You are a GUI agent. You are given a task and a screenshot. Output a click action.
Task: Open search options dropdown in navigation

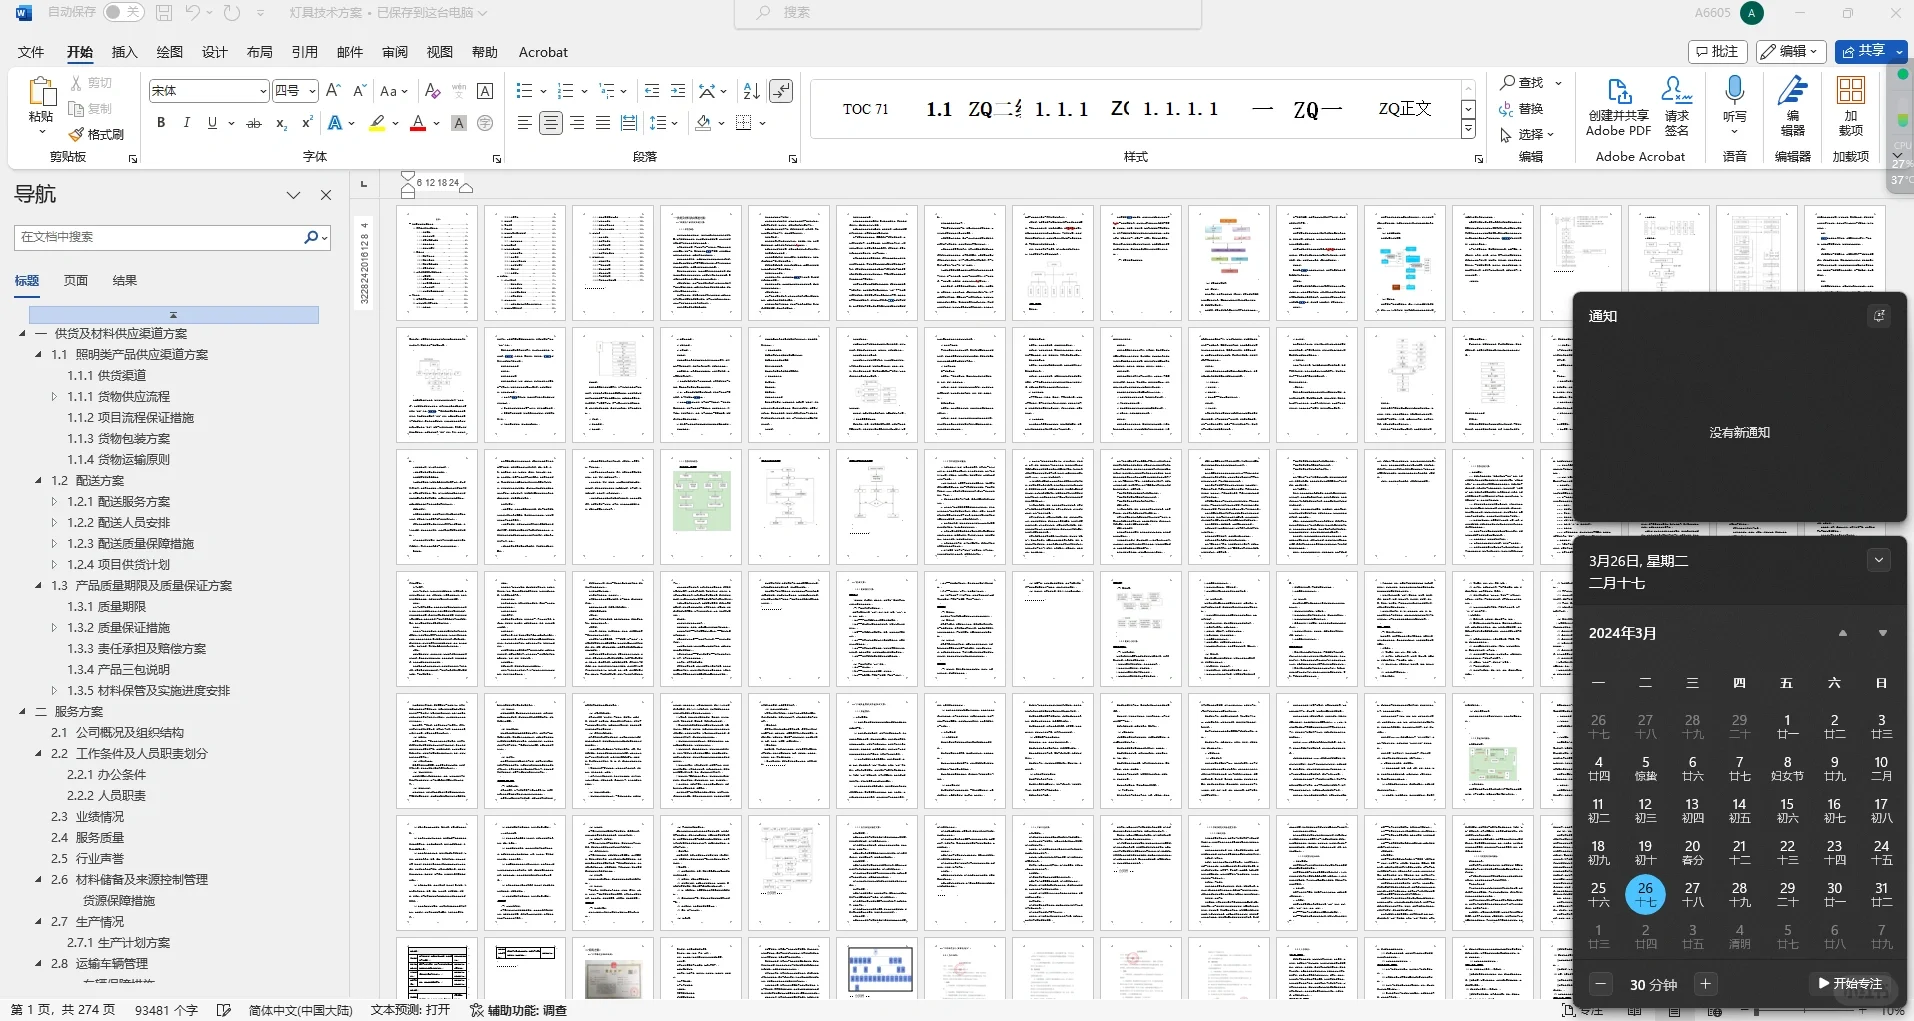[x=325, y=237]
